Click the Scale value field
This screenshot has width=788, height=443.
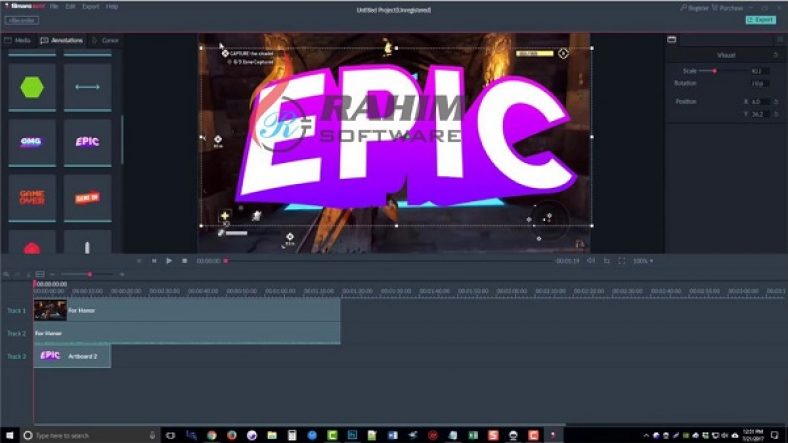(759, 71)
